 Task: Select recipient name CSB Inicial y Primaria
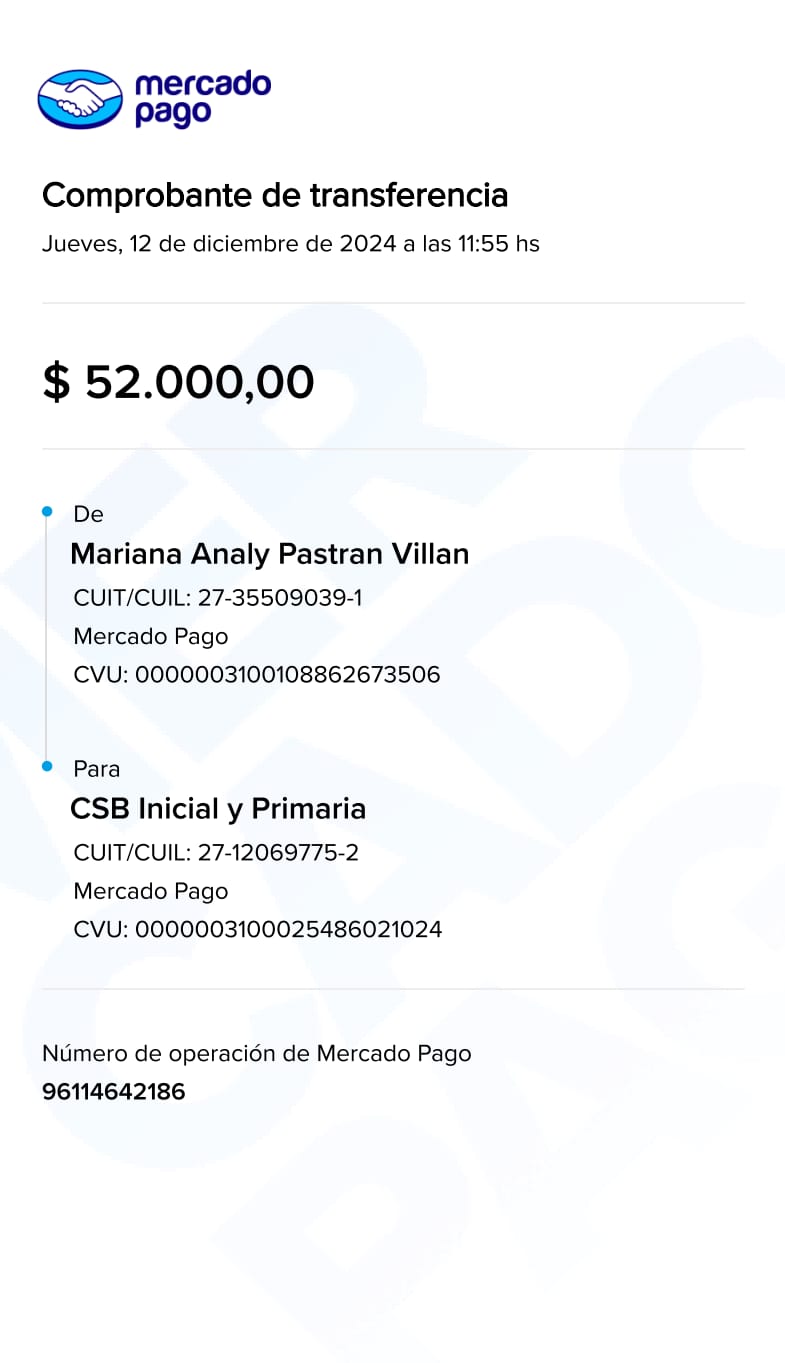(x=218, y=808)
